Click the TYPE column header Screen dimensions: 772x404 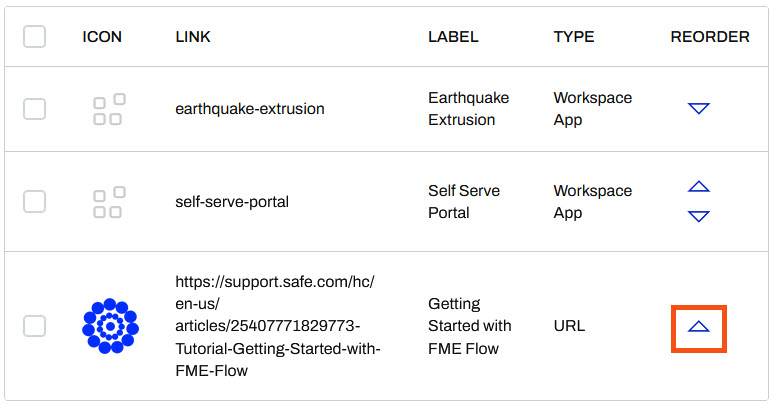[574, 37]
